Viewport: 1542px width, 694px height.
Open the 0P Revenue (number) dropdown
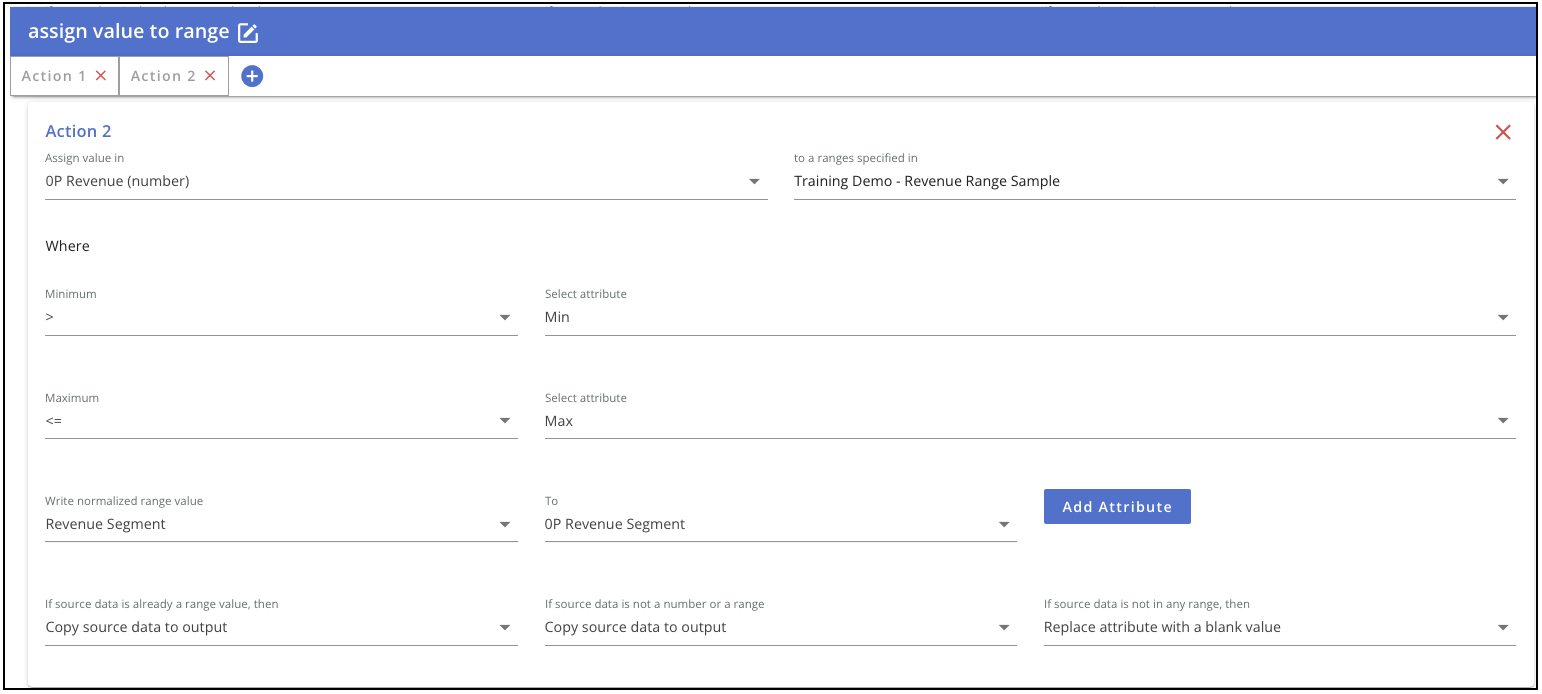(x=406, y=182)
